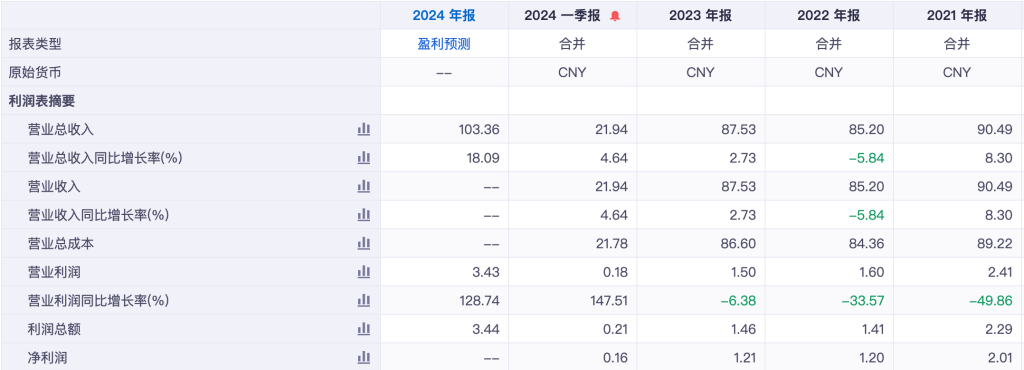Open chart icon for 营业利润 row
The height and width of the screenshot is (370, 1024).
click(364, 272)
